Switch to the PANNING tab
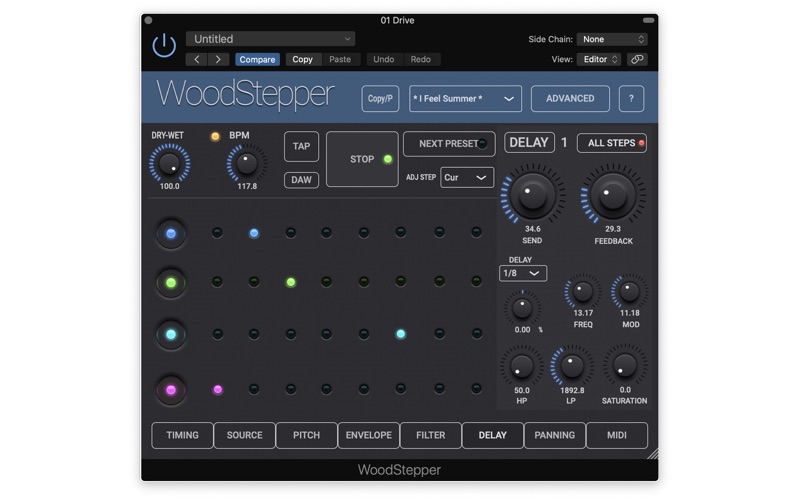800x500 pixels. tap(555, 435)
